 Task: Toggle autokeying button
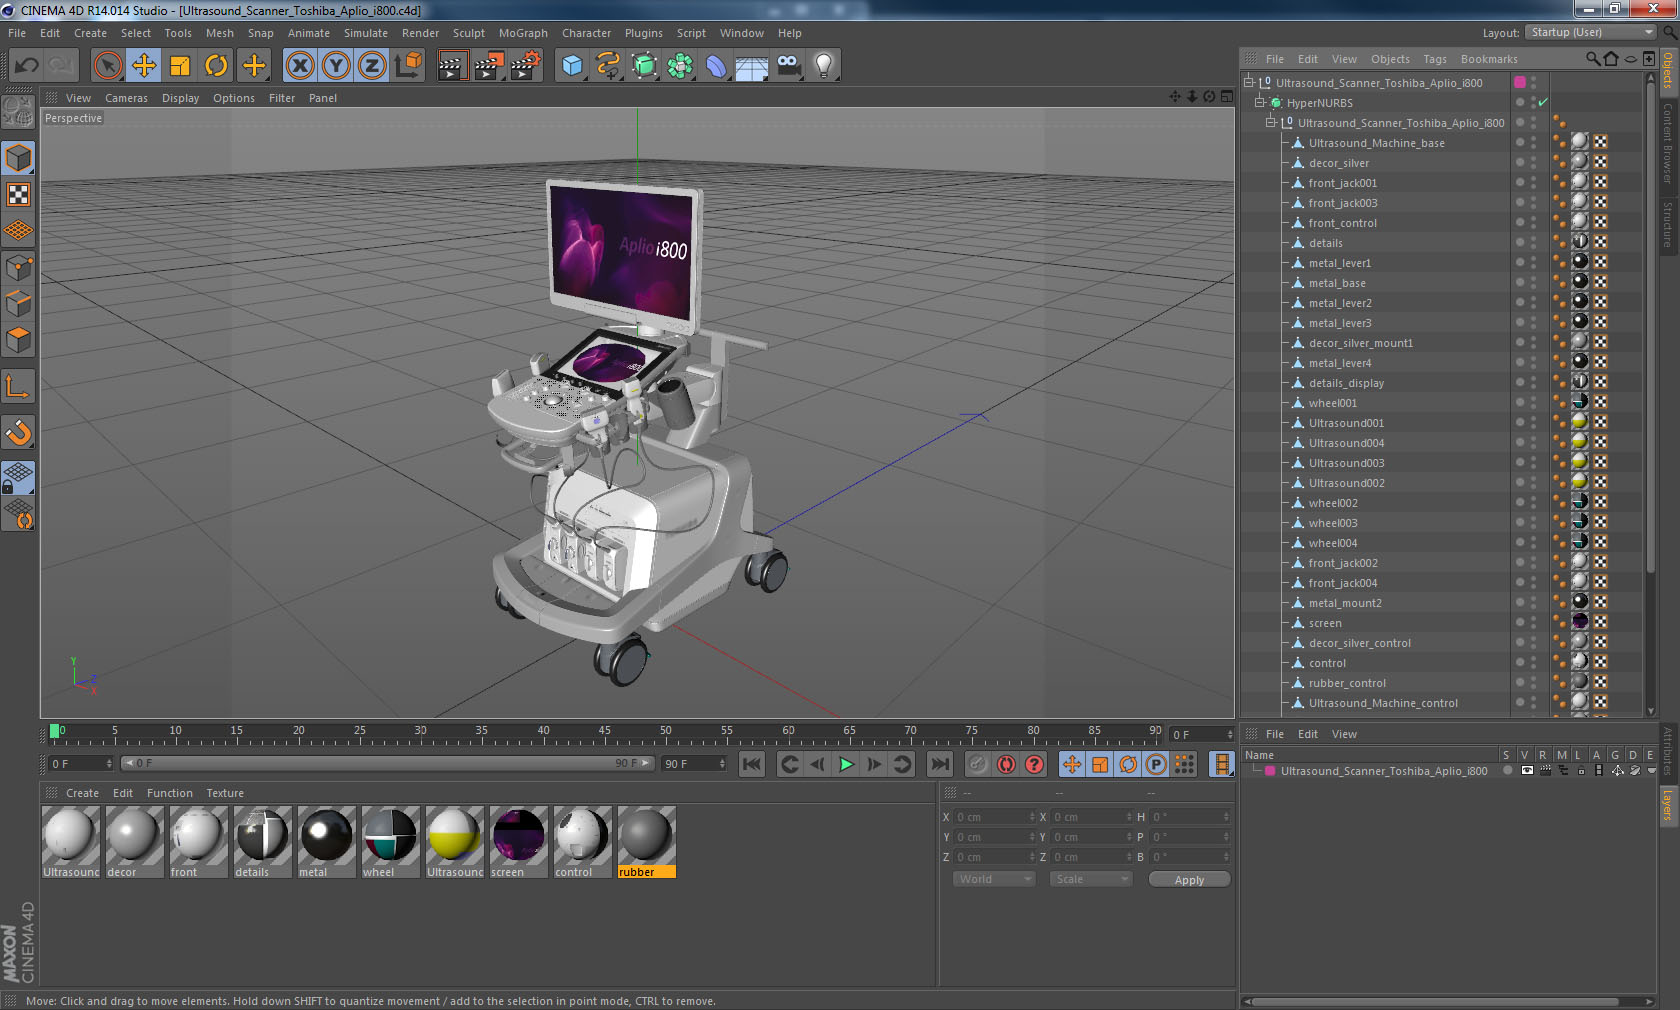1006,764
